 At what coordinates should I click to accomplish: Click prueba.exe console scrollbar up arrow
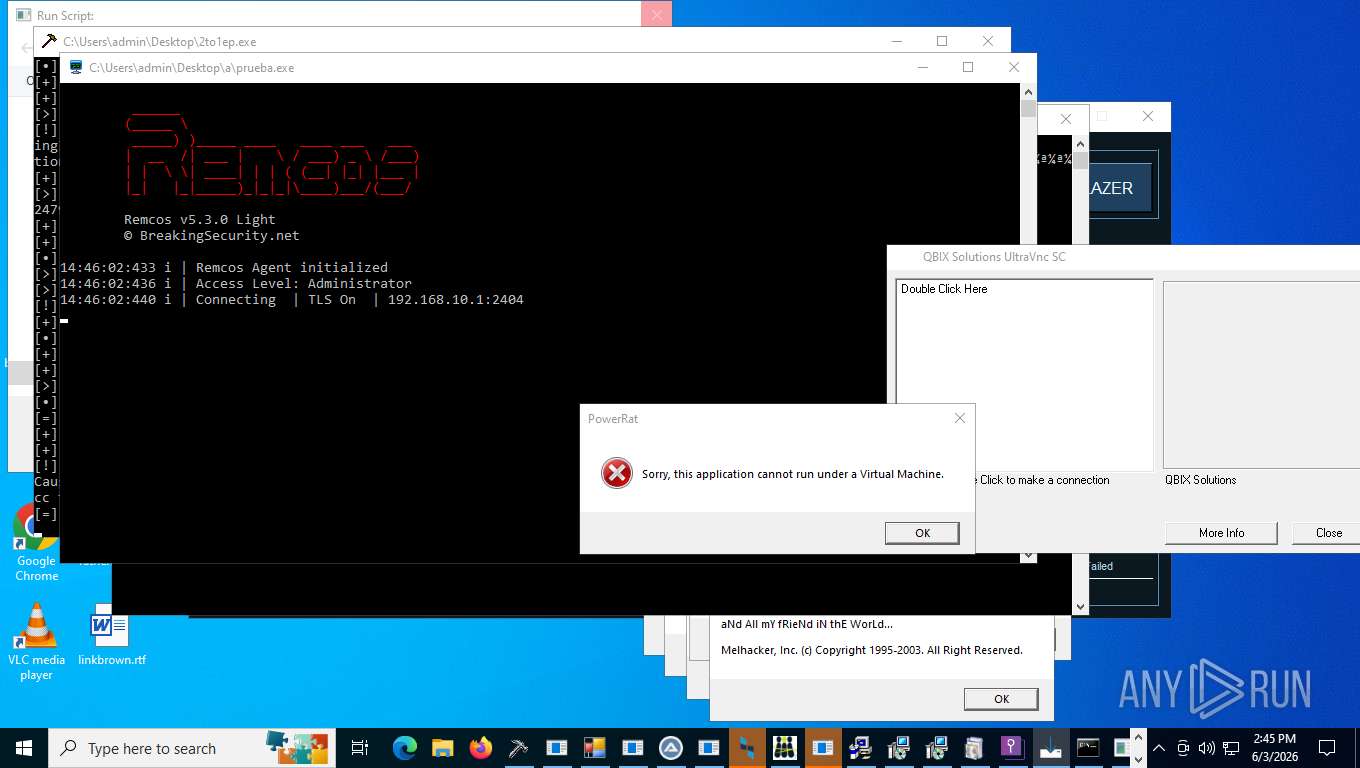(1028, 92)
